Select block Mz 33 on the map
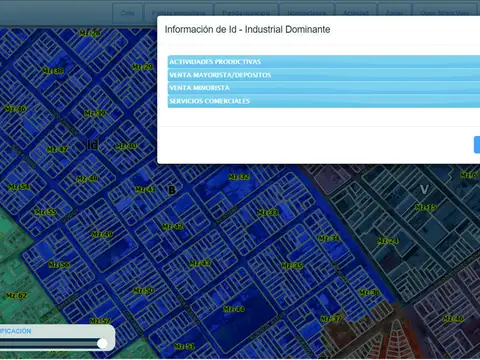This screenshot has height=360, width=480. tap(268, 212)
